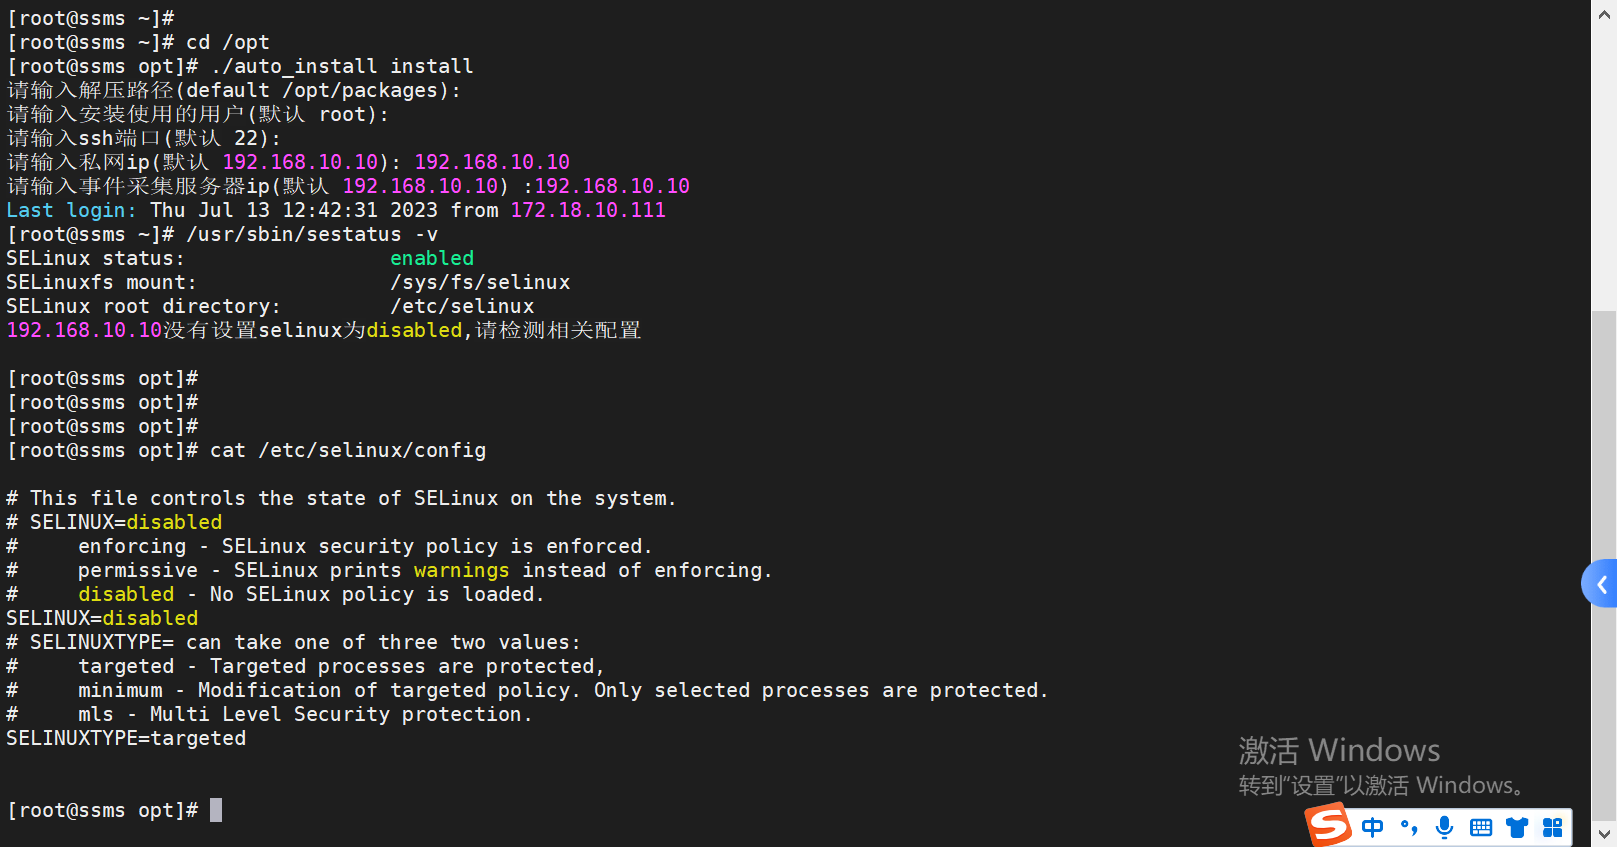
Task: Click the "/usr/sbin/sestatus -v" command text
Action: click(312, 235)
